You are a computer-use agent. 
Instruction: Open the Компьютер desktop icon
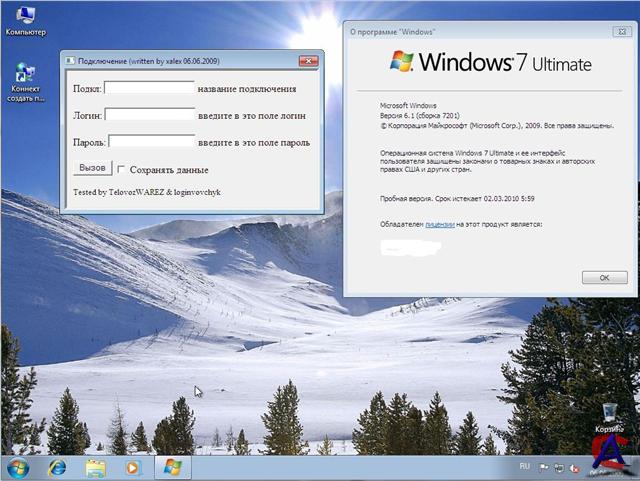25,17
